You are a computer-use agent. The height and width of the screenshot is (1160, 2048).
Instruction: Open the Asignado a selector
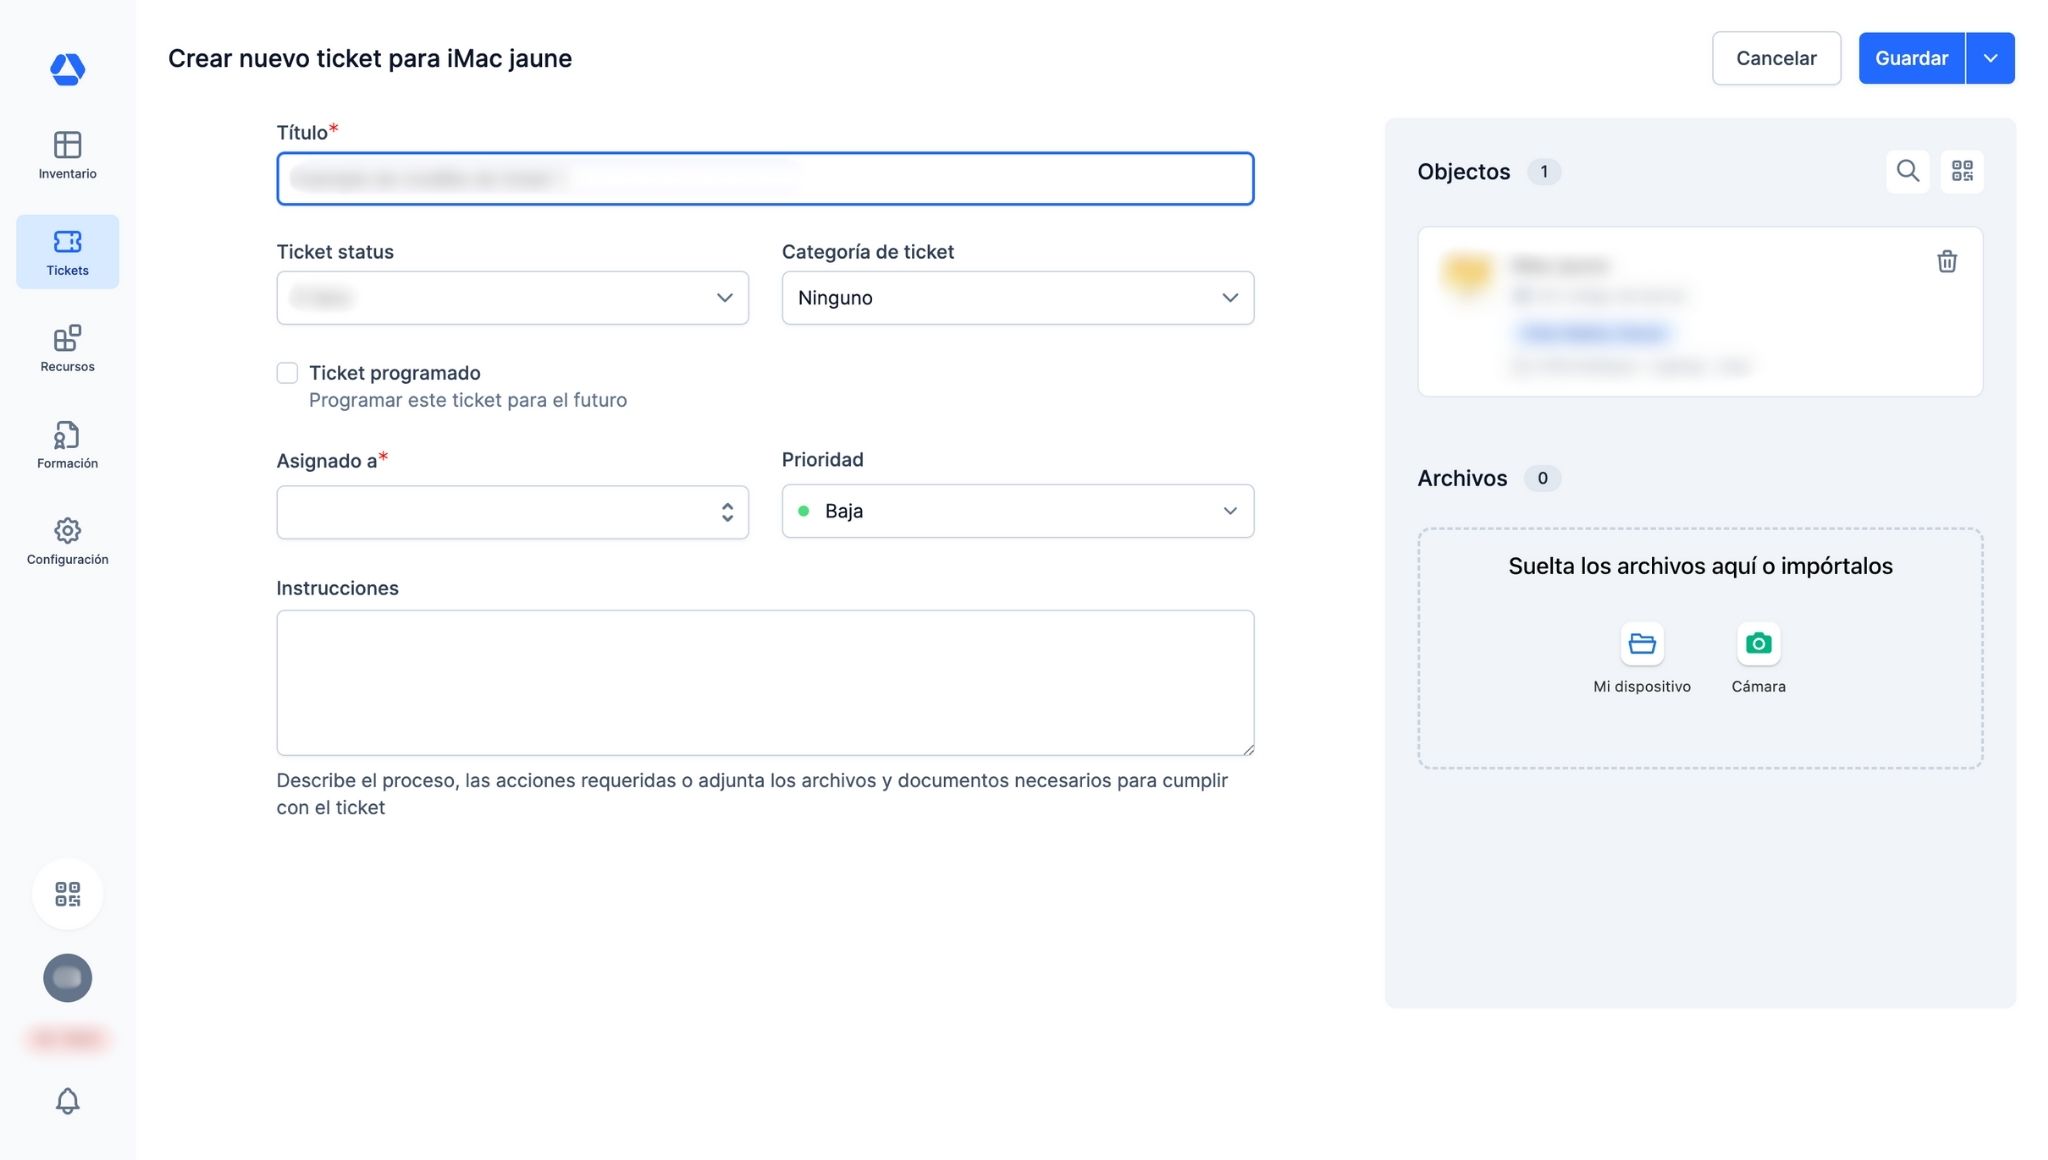tap(512, 512)
